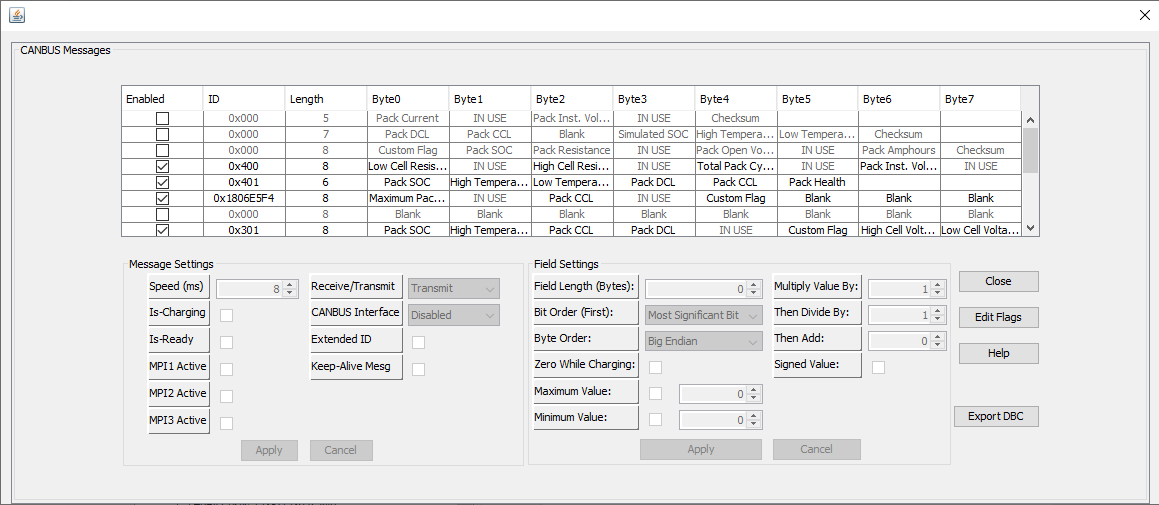The width and height of the screenshot is (1159, 505).
Task: Check the Extended ID checkbox
Action: 418,342
